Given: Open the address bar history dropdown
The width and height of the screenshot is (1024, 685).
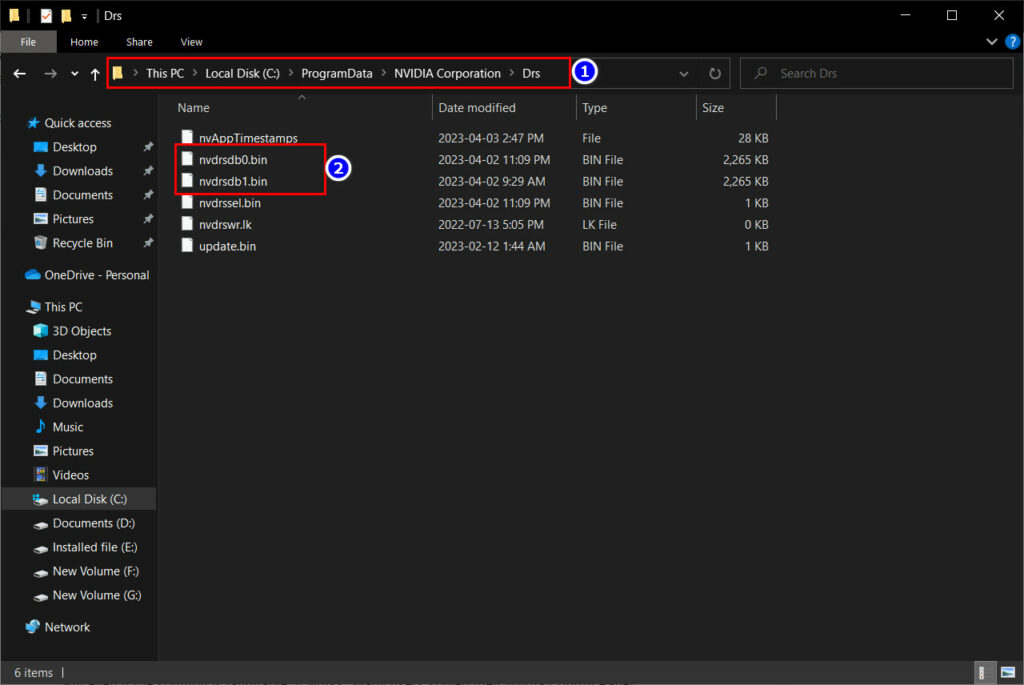Looking at the screenshot, I should 684,74.
